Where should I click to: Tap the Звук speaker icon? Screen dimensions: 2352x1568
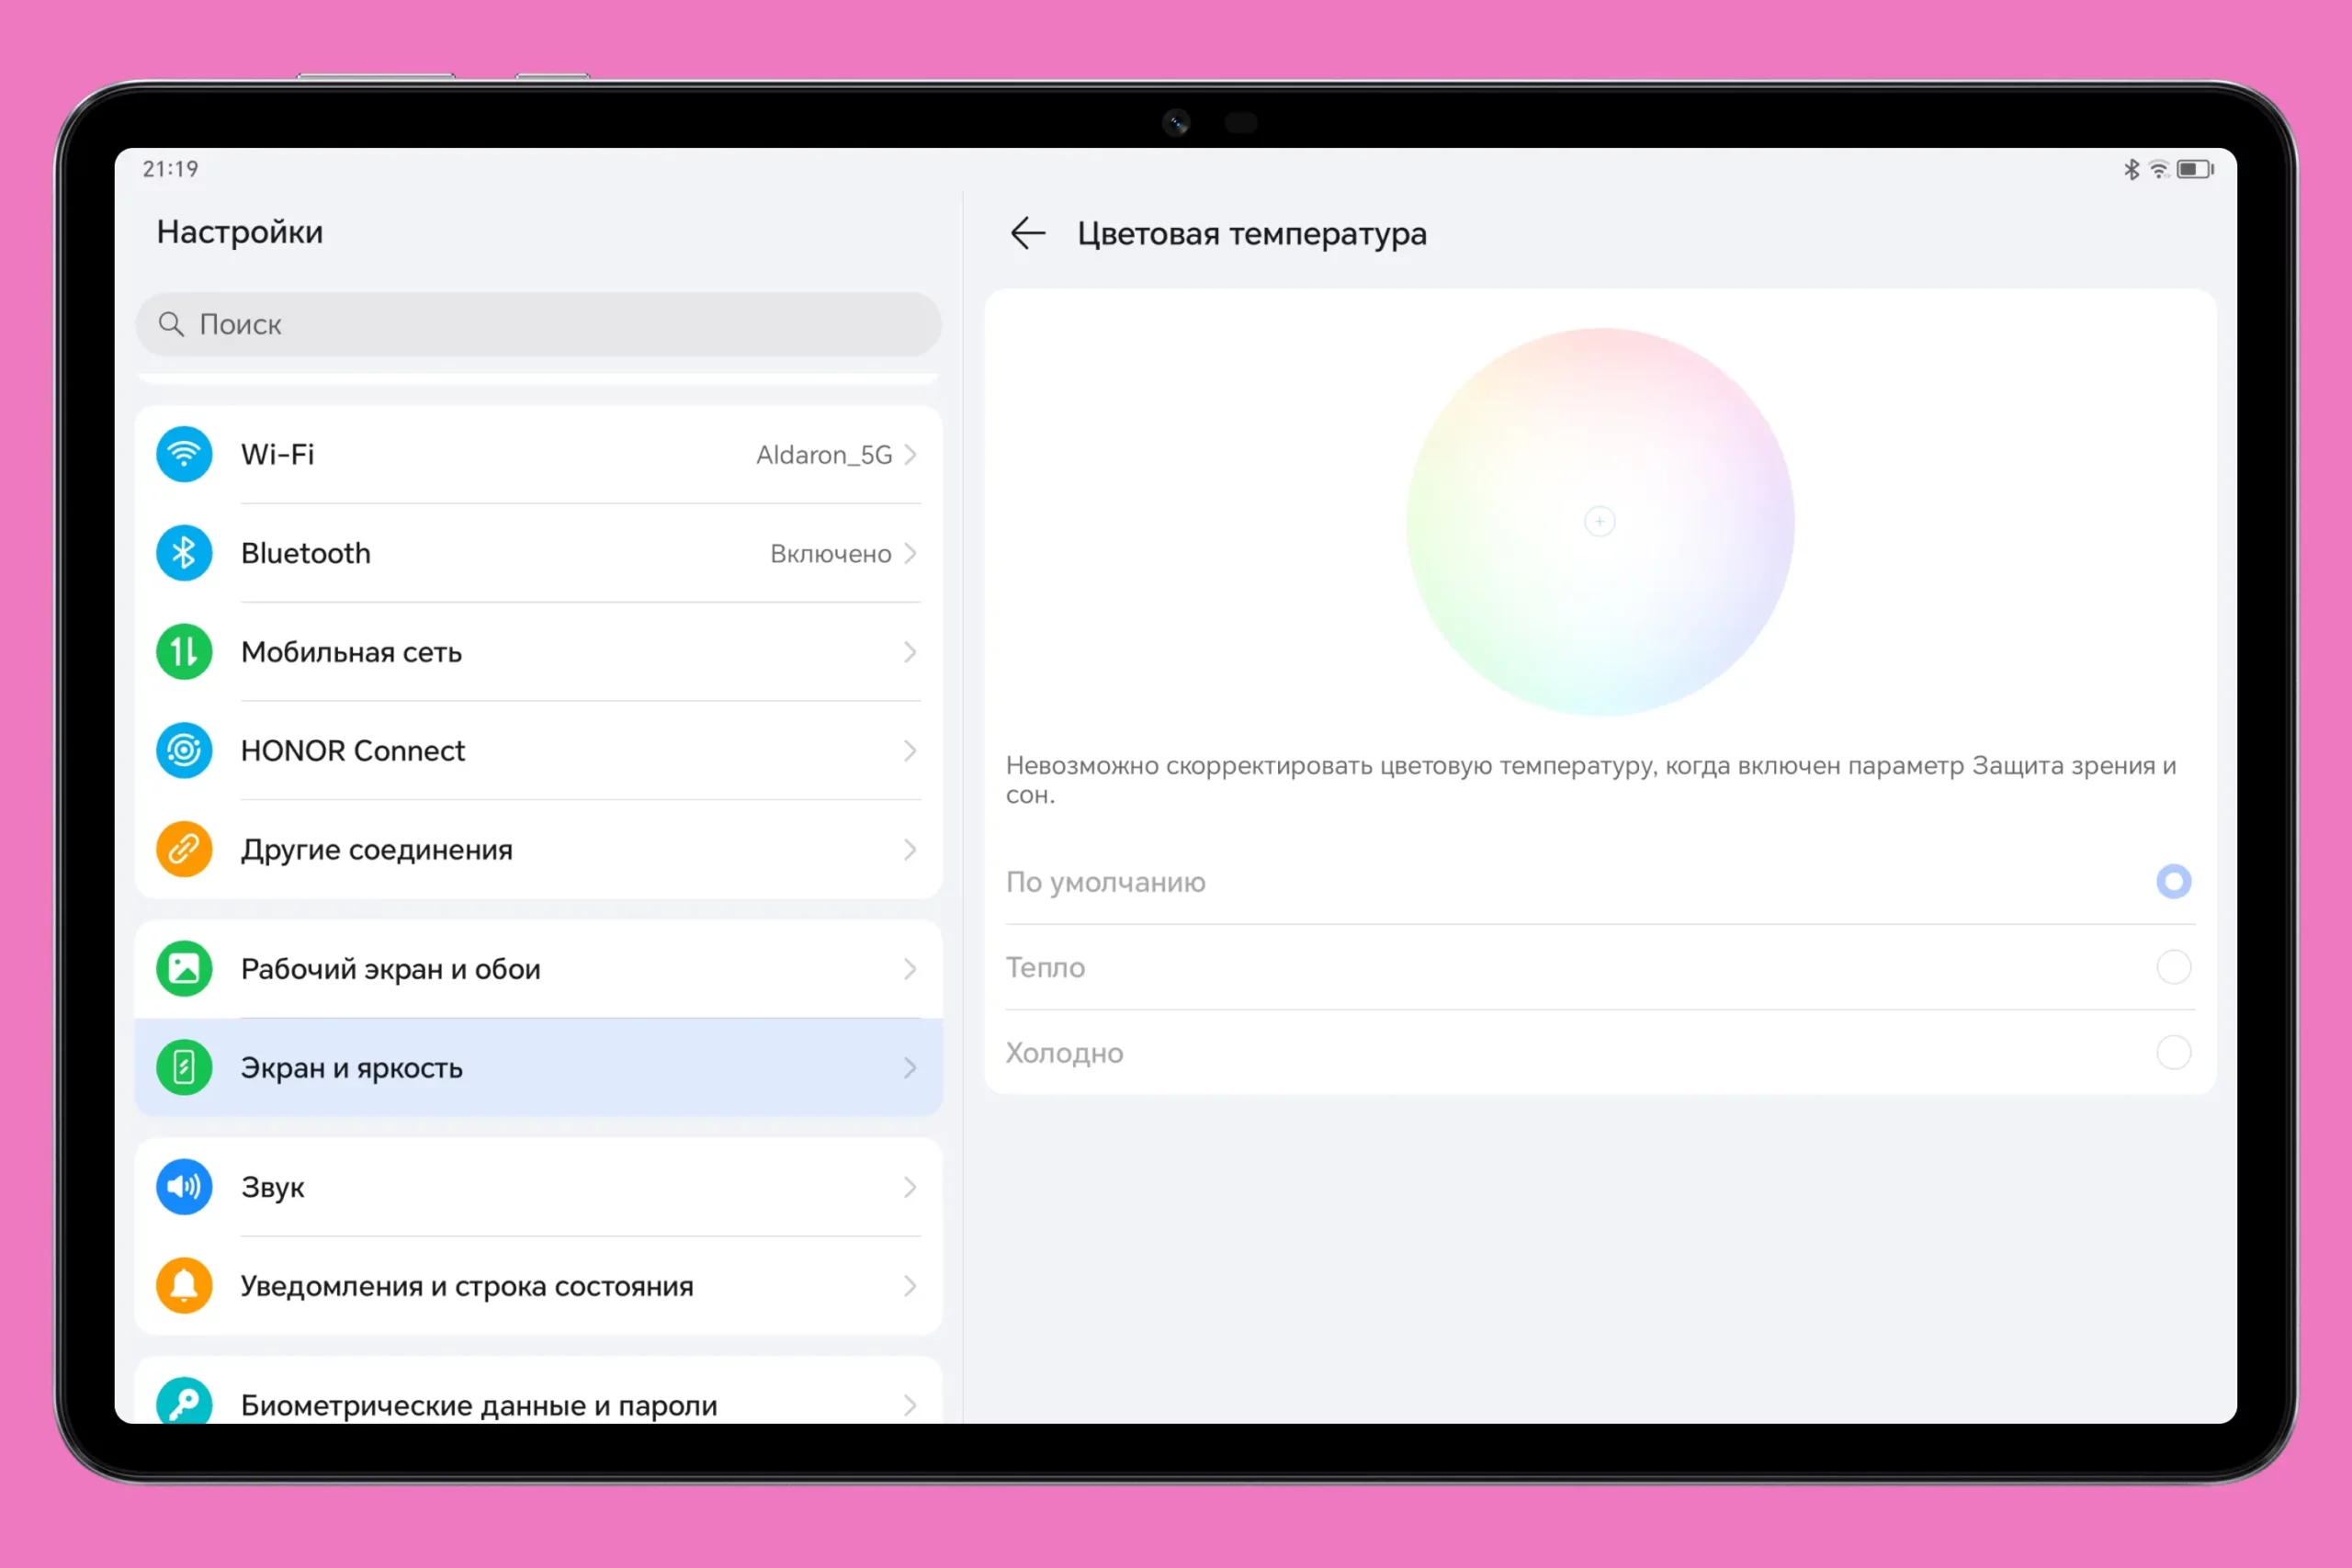pos(184,1187)
